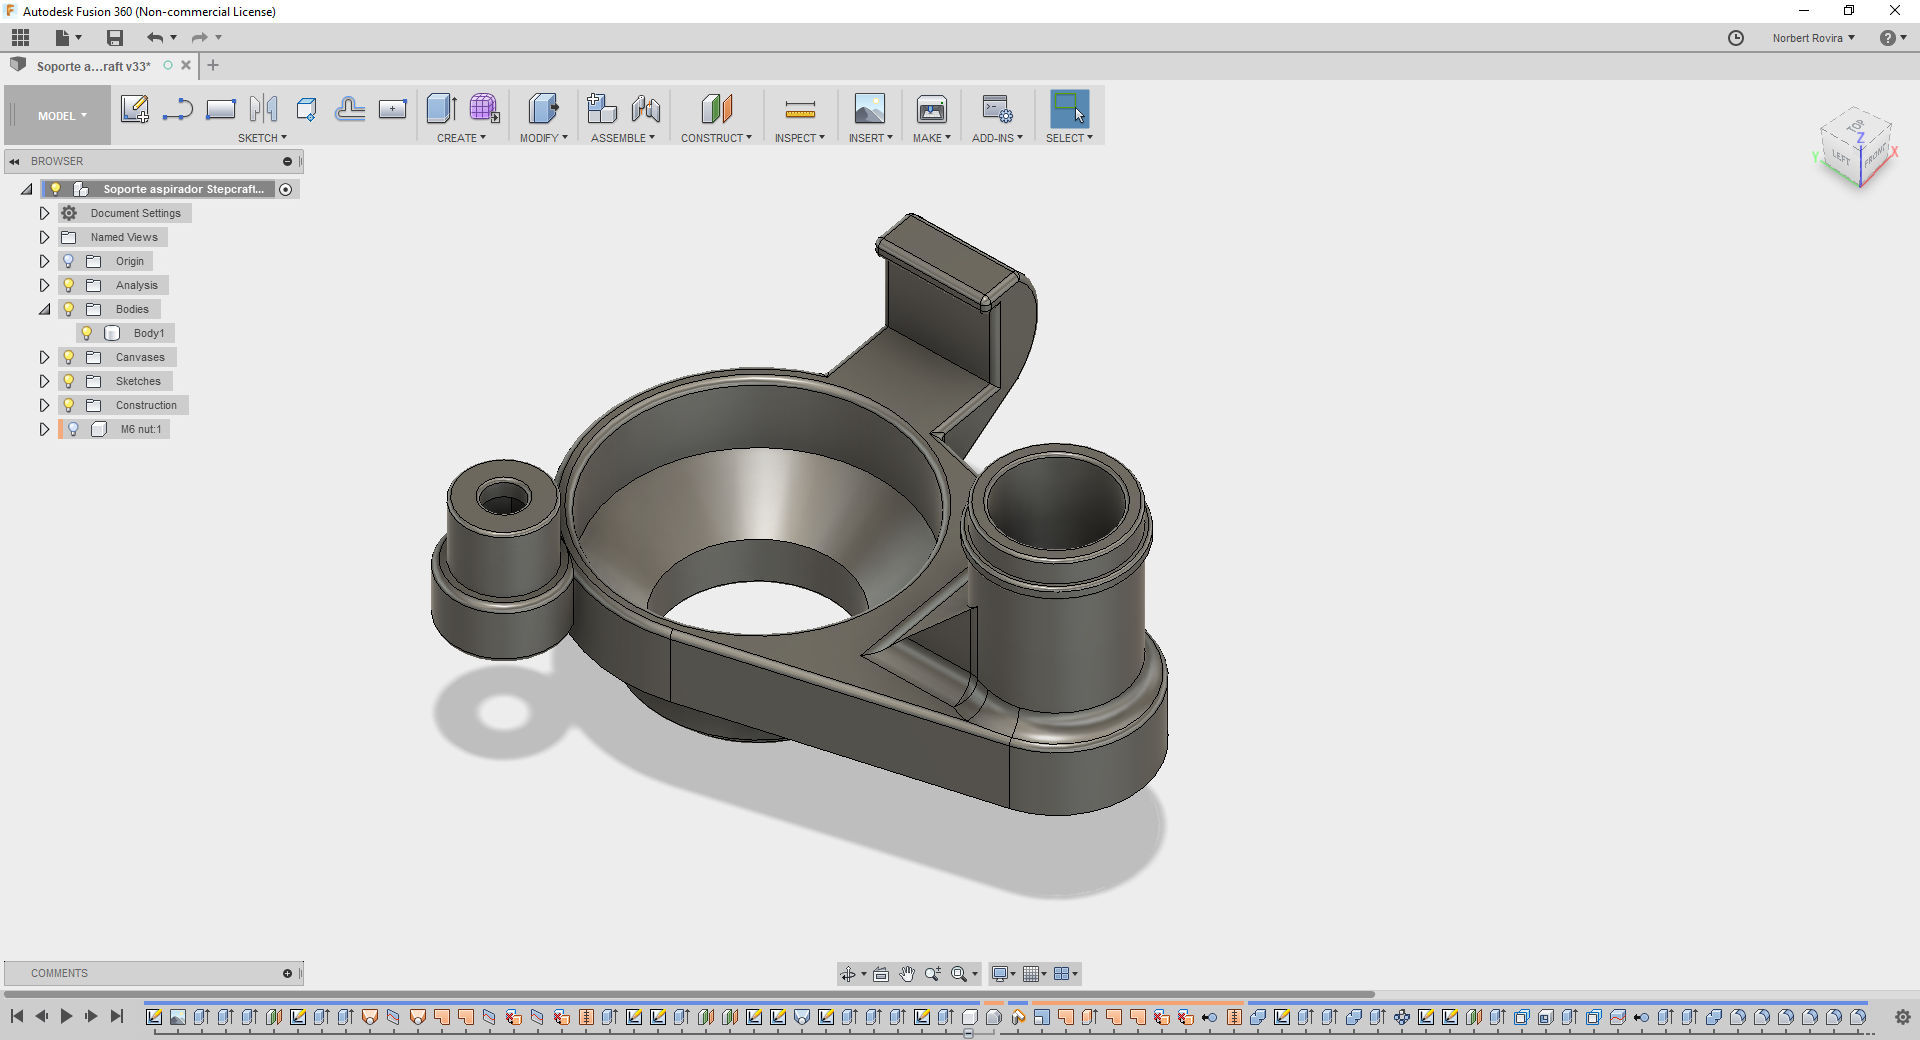Select the Pan hand tool

907,974
